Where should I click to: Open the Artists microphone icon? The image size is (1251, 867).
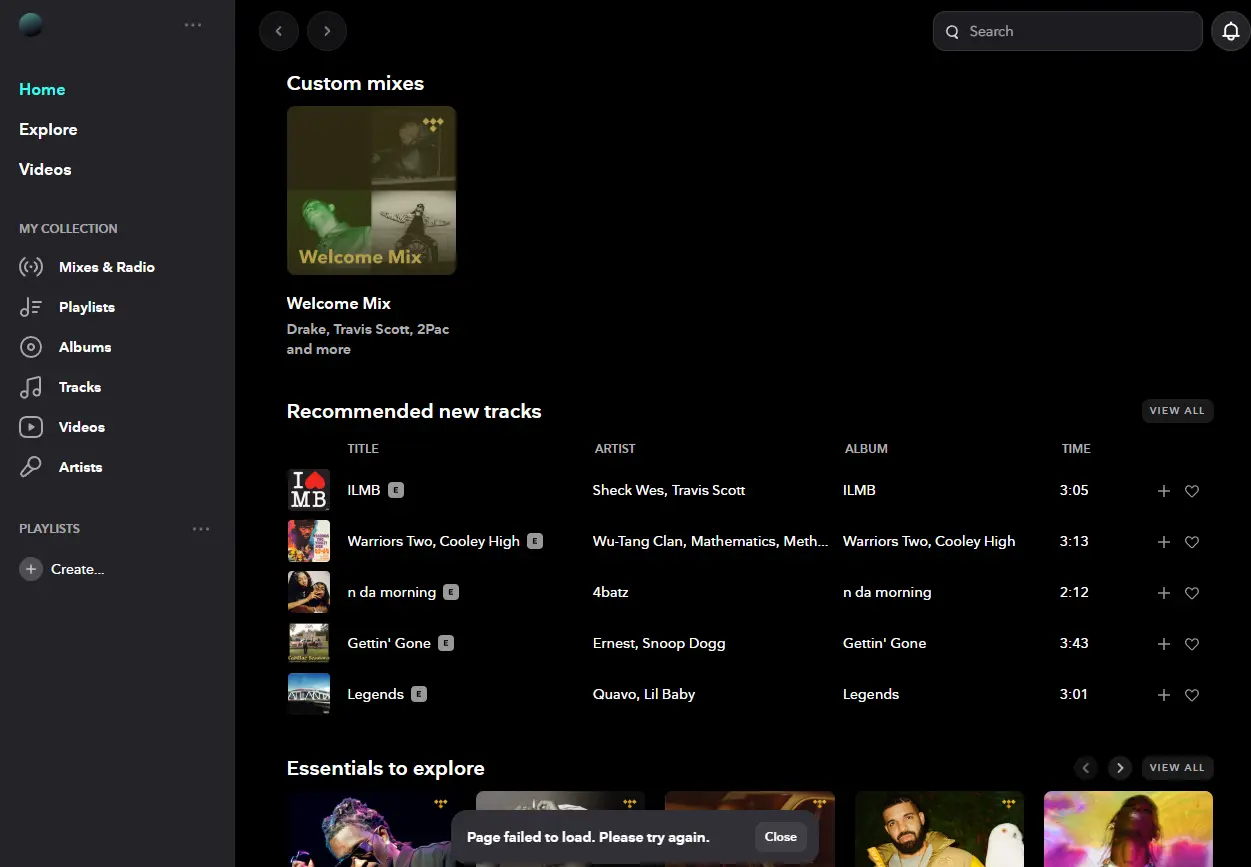coord(31,467)
